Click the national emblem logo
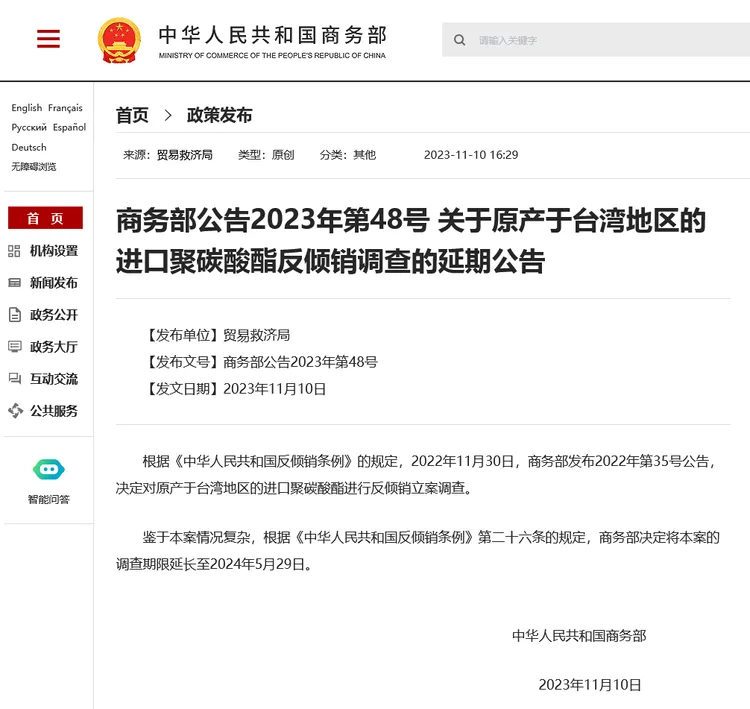The image size is (750, 709). tap(119, 40)
